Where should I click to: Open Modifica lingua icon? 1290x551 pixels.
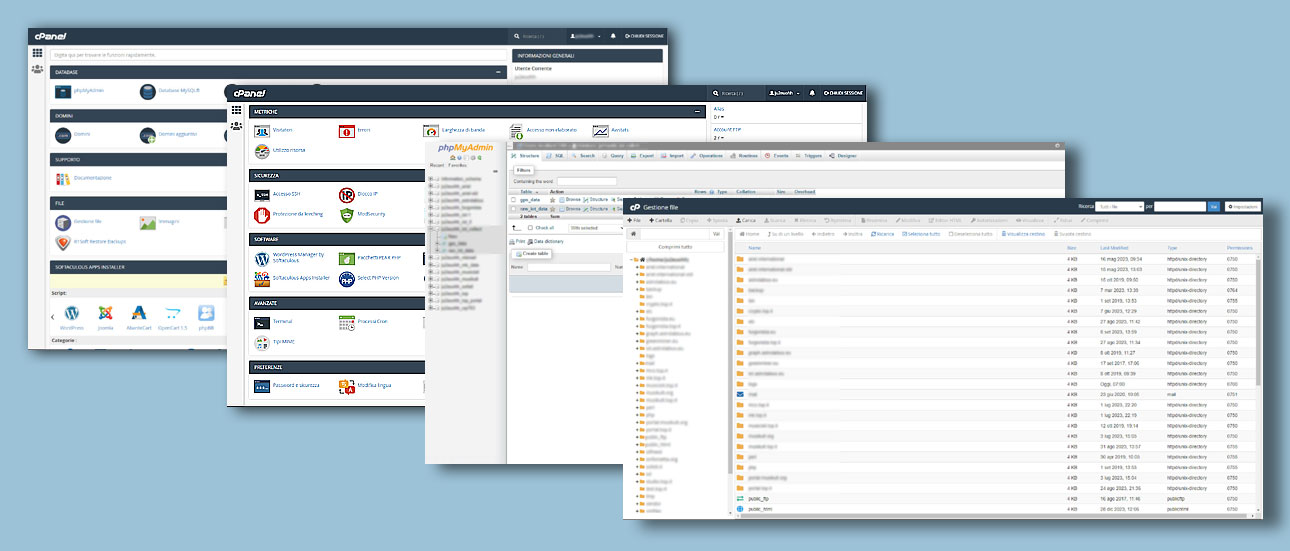coord(347,386)
